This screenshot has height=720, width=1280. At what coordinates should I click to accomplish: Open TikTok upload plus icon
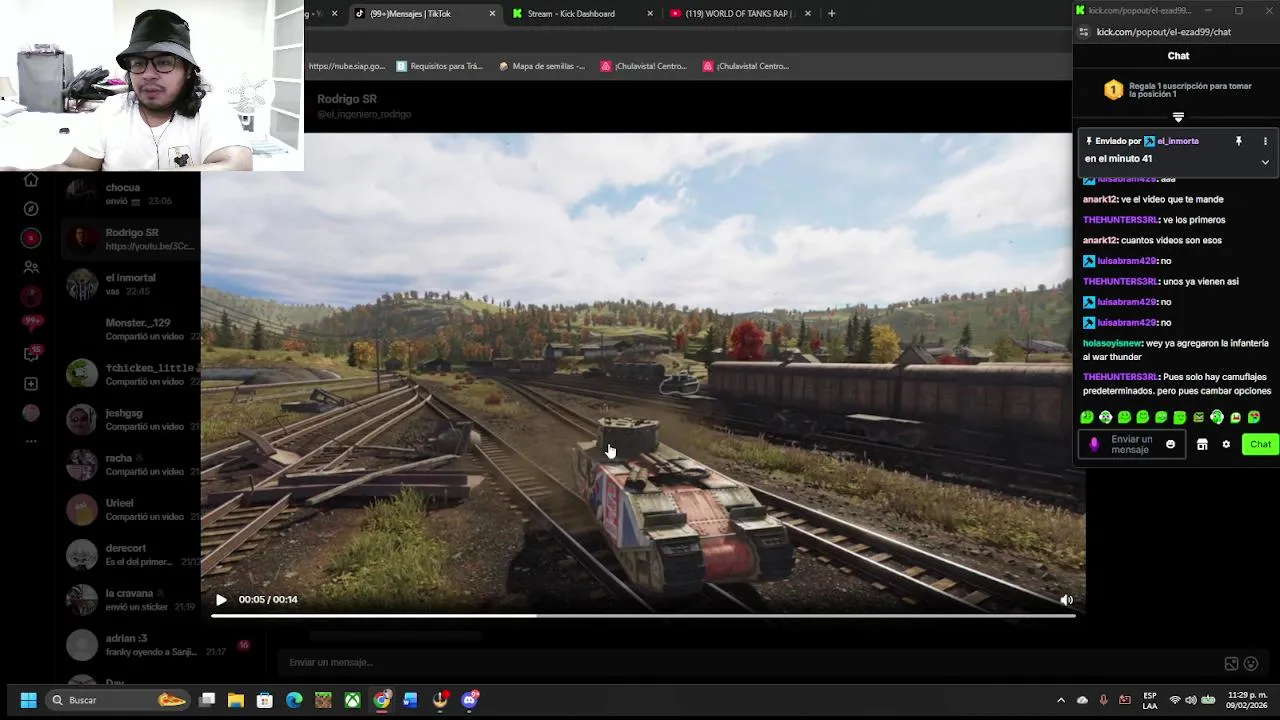pos(31,384)
